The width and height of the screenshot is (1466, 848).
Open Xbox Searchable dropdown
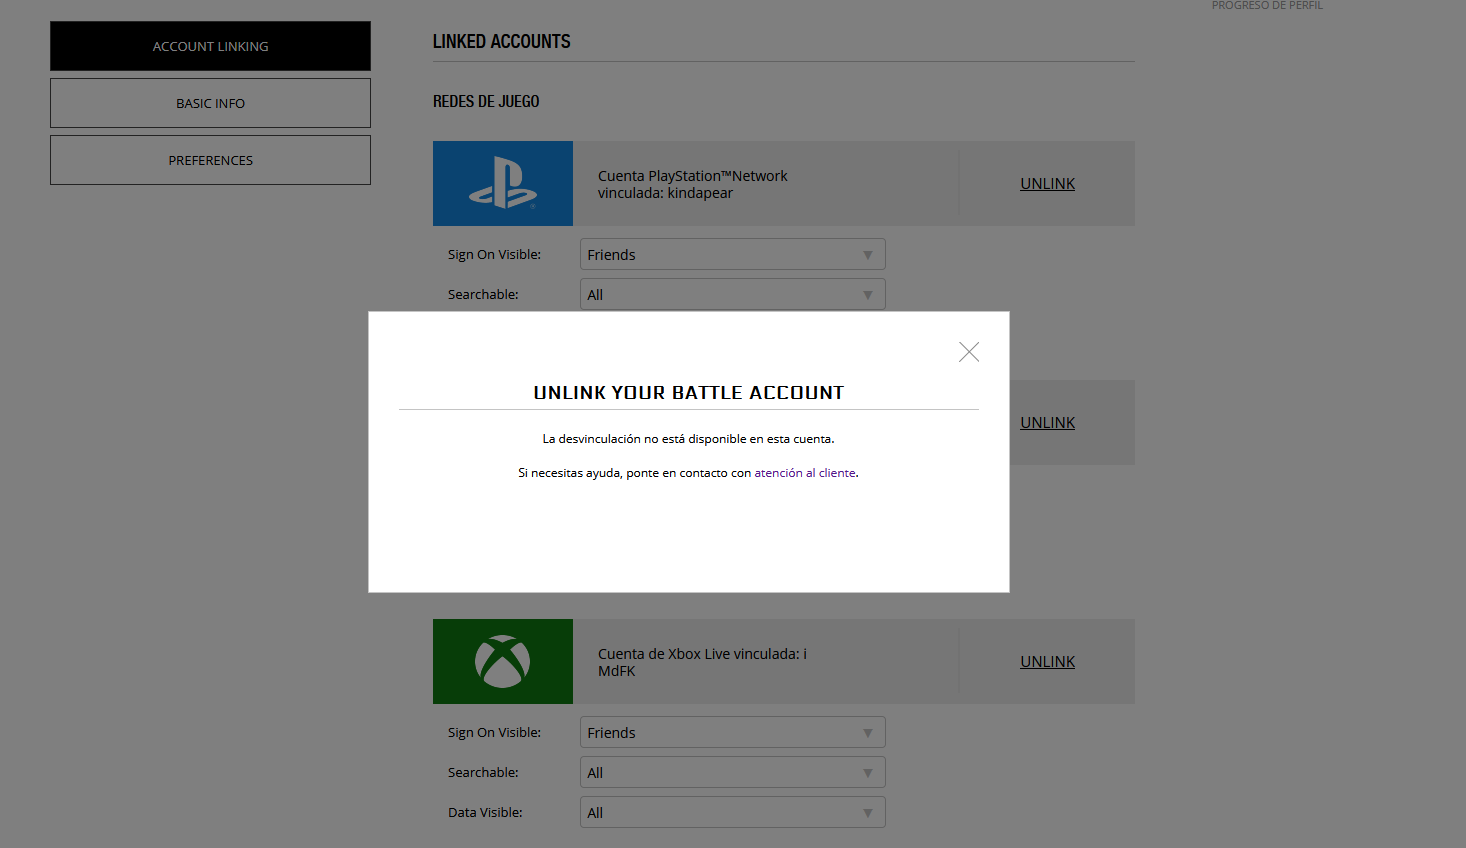coord(733,772)
